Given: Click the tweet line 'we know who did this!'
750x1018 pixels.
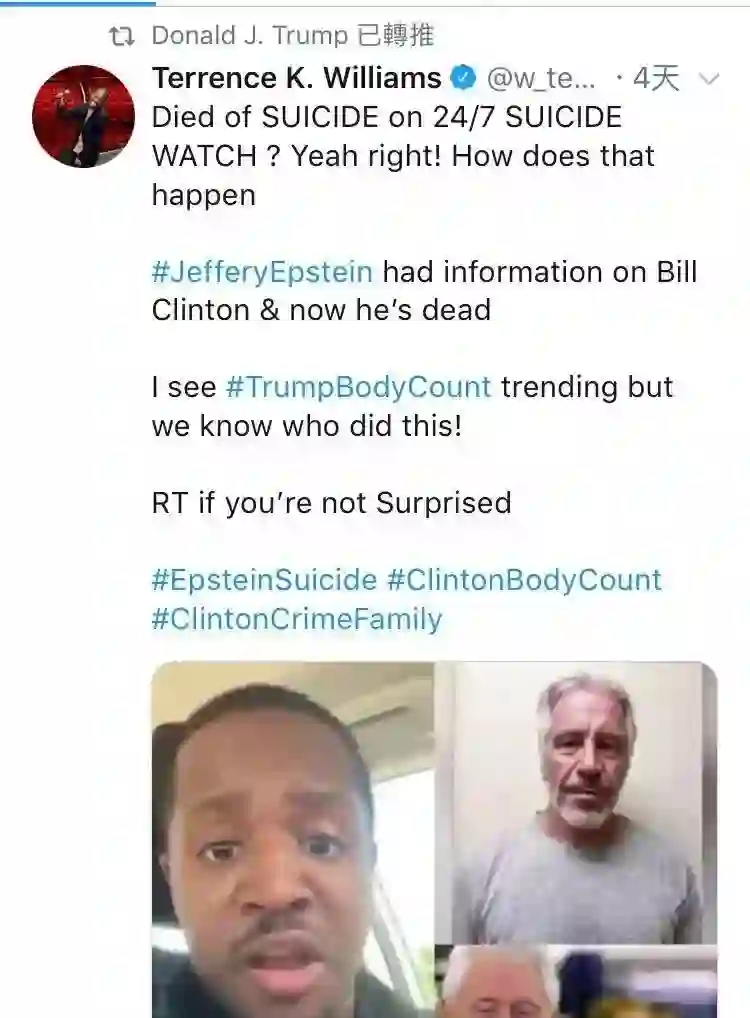Looking at the screenshot, I should 307,426.
